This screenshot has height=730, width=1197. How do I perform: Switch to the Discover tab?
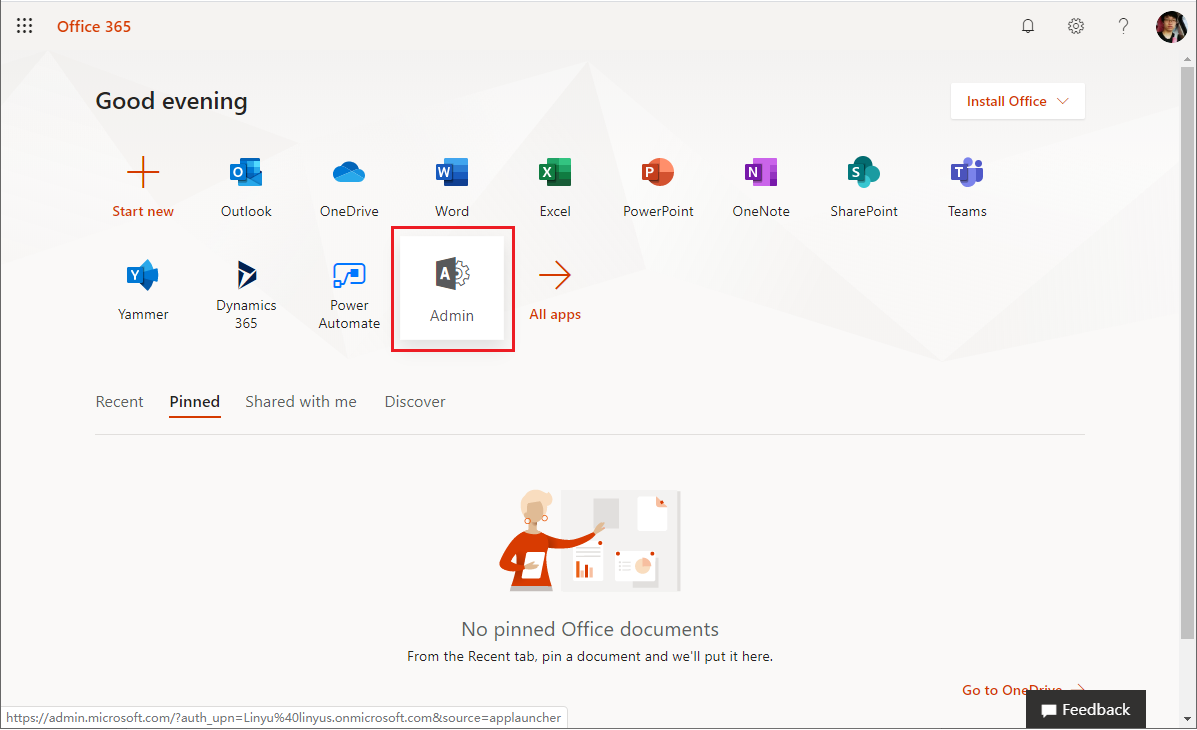(415, 402)
